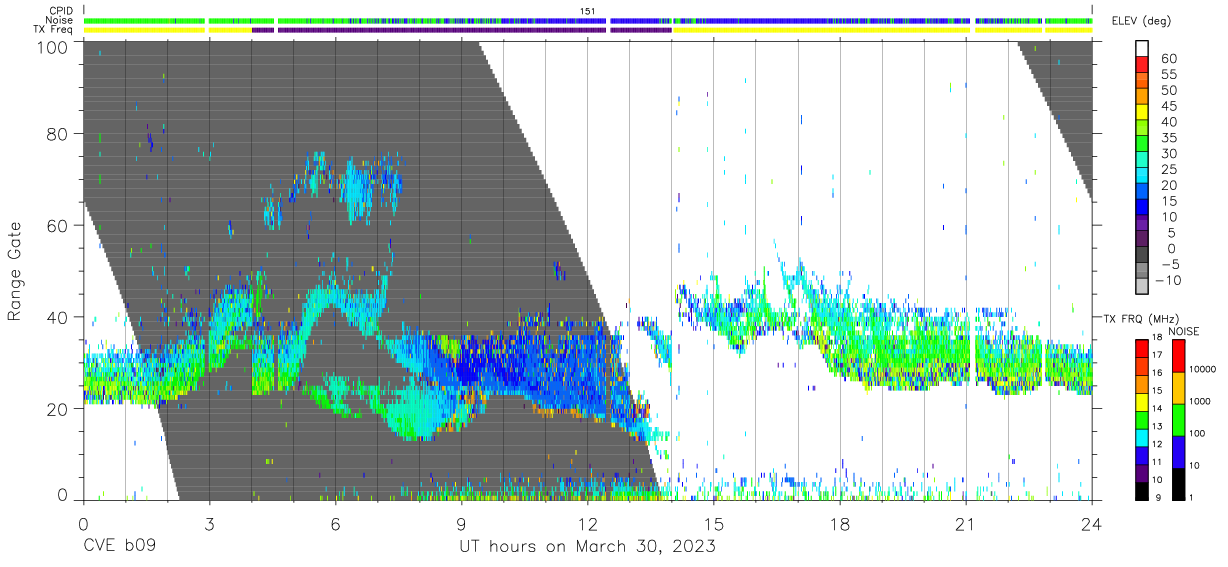
Task: Click the 1000 label on the NOISE scale
Action: click(1200, 401)
